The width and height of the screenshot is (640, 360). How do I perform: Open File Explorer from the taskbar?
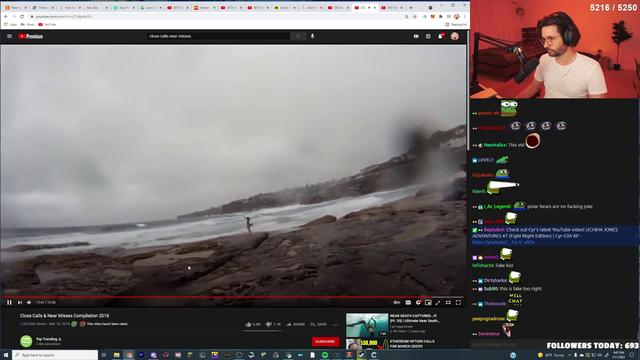pos(116,355)
